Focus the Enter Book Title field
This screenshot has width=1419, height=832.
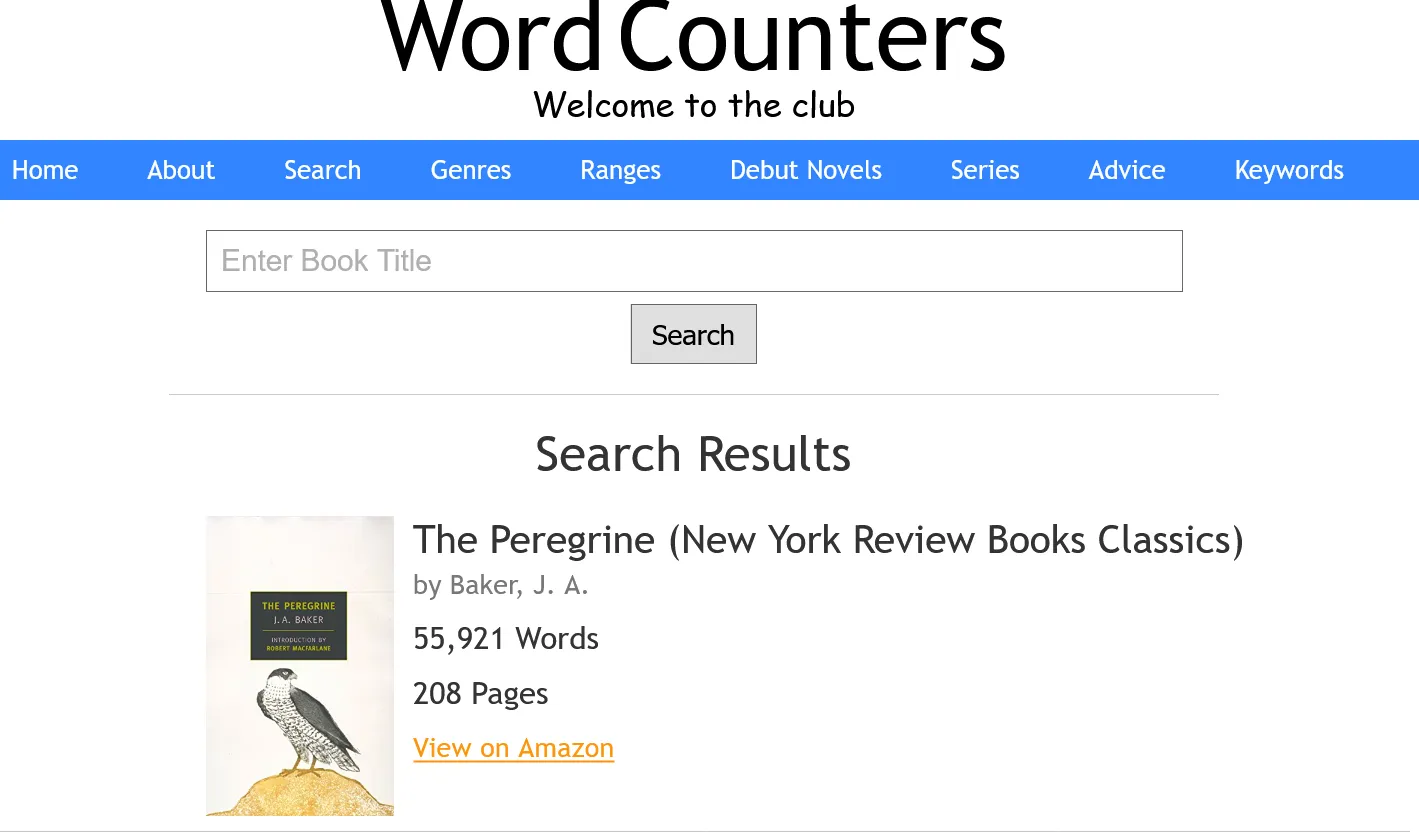point(694,261)
